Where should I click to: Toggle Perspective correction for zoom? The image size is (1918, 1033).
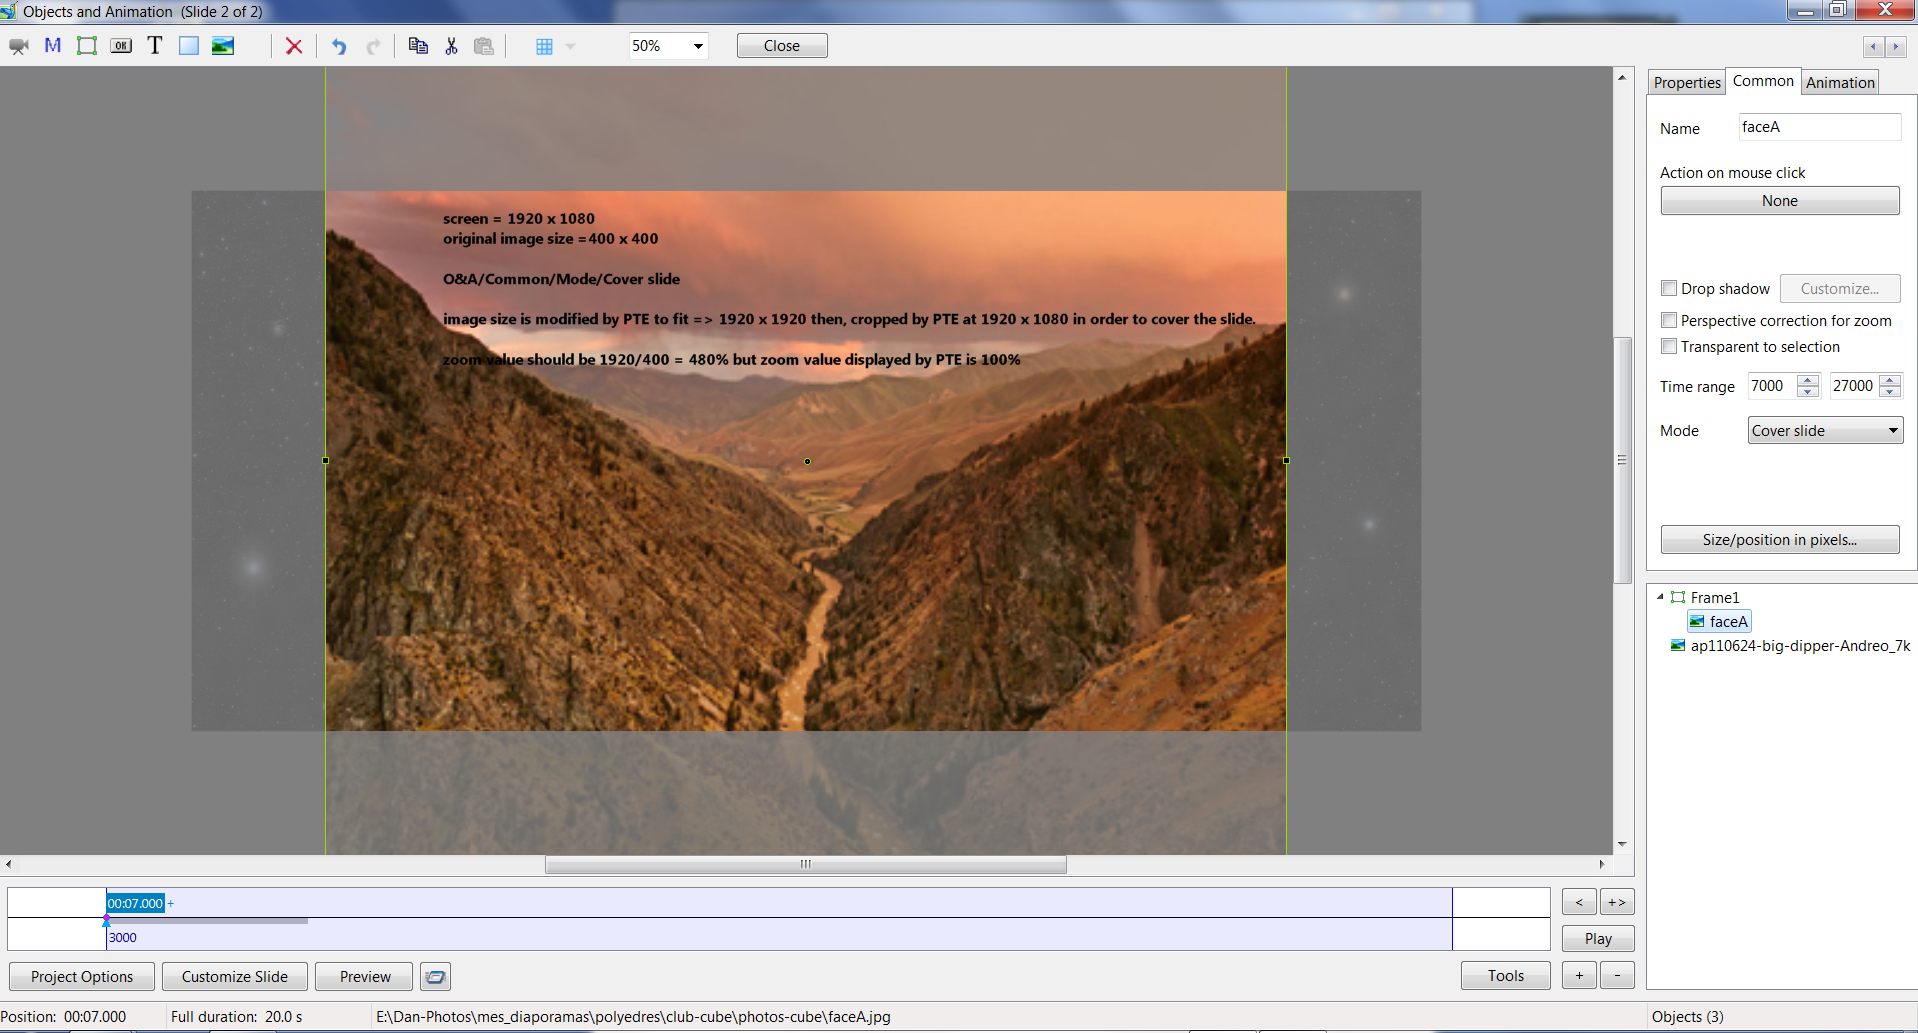[x=1669, y=321]
